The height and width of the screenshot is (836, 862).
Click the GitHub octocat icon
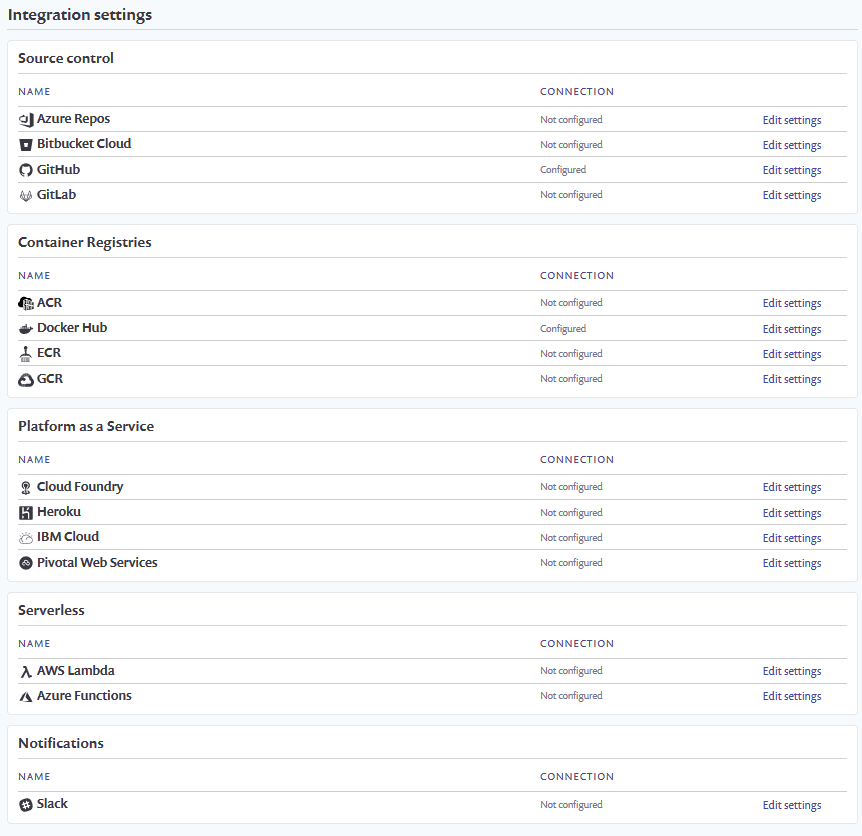[x=26, y=170]
